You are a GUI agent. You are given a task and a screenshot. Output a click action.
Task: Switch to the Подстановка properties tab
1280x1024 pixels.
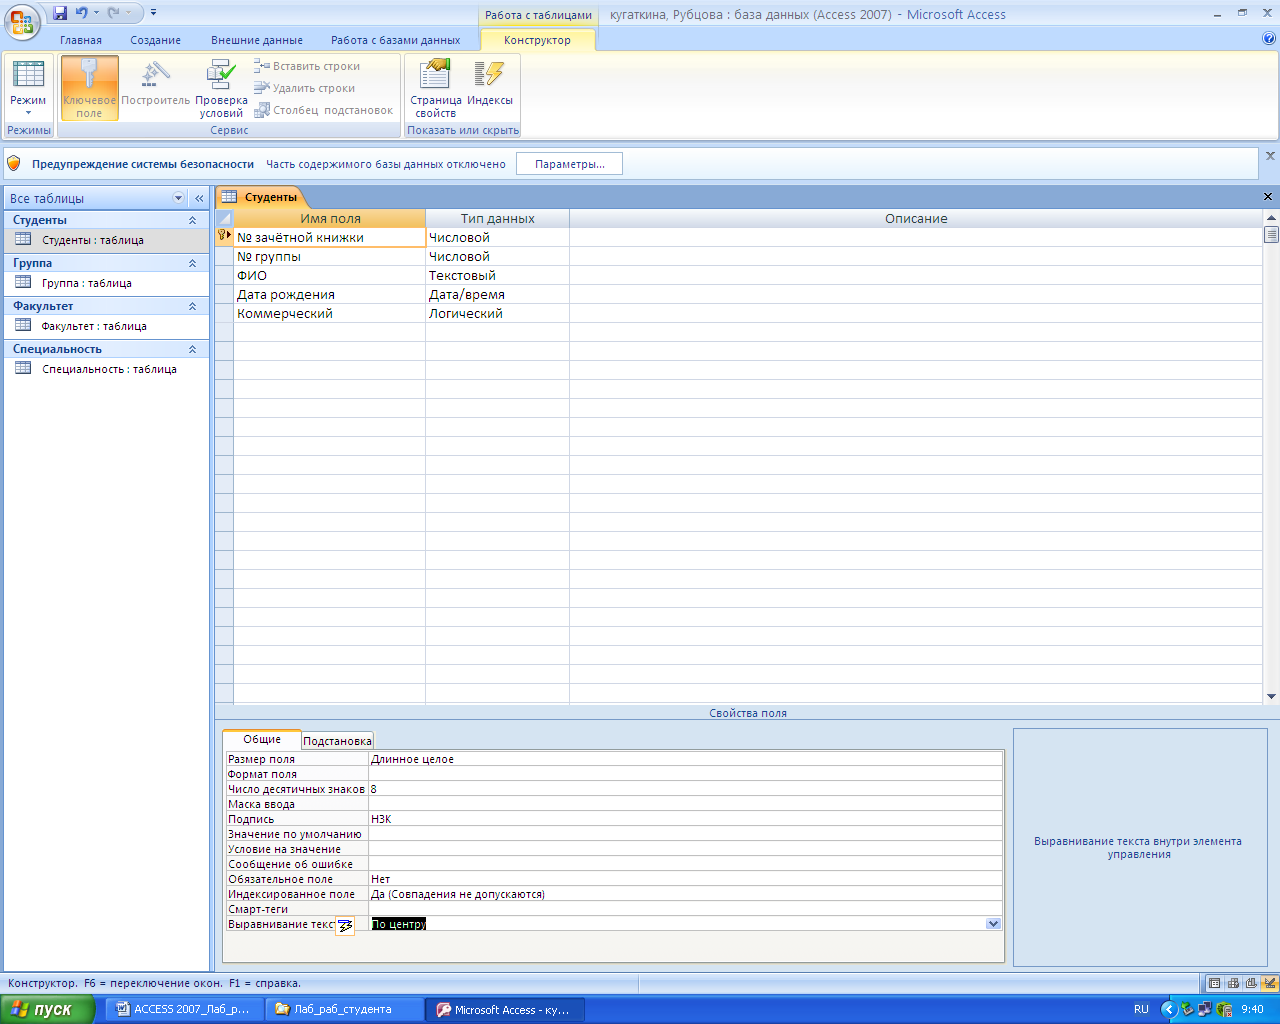coord(337,741)
